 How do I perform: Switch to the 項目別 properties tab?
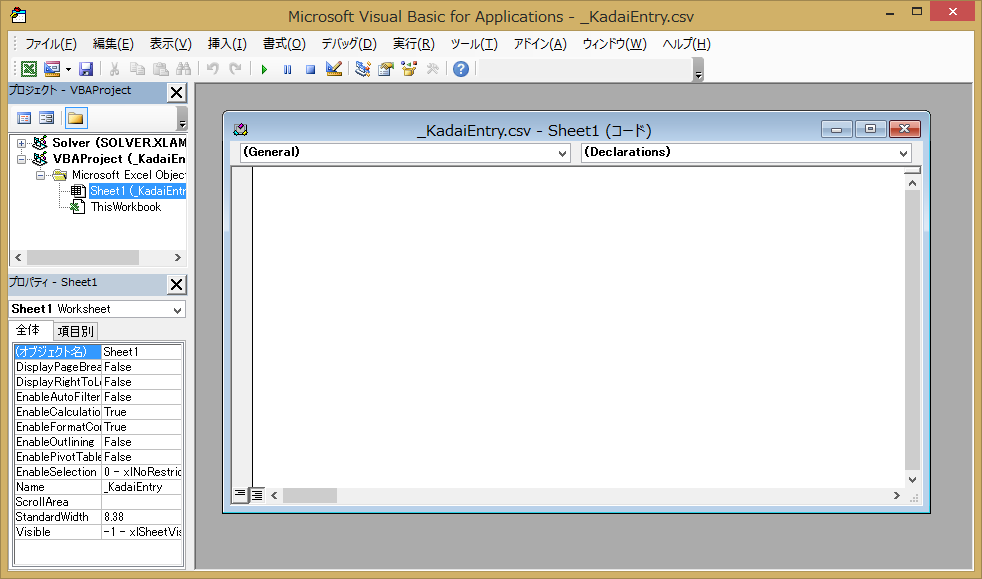[75, 331]
